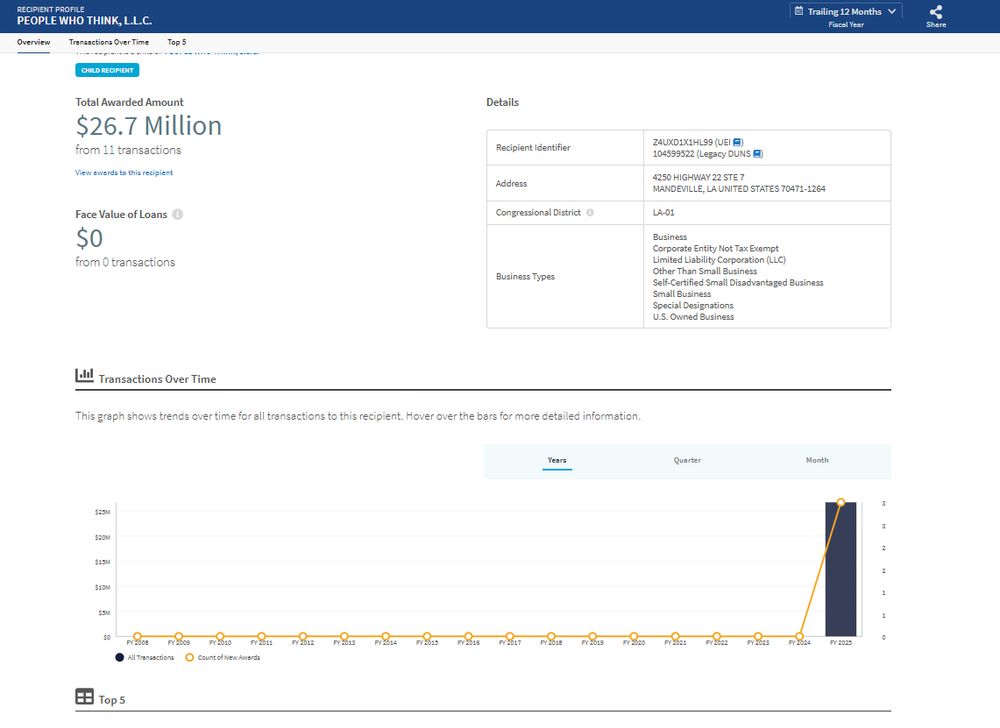Click the info icon beside Face Value of Loans

tap(178, 214)
